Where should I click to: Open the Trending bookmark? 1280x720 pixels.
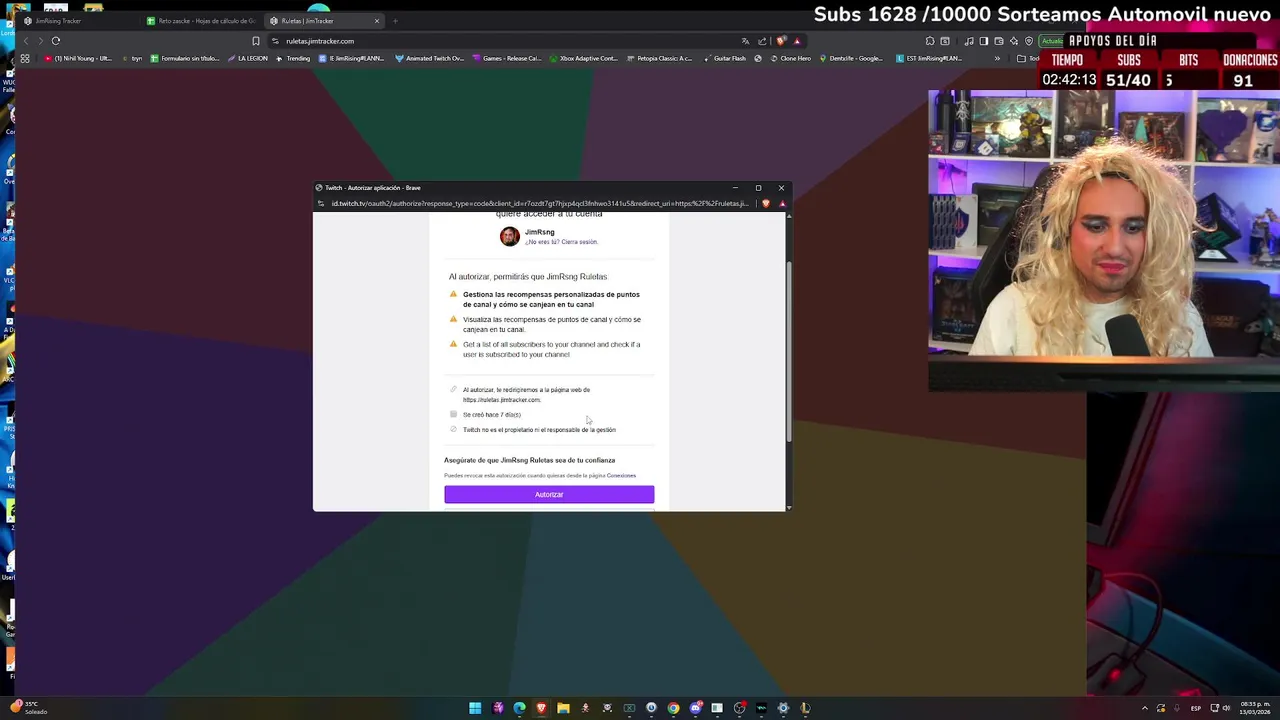click(293, 58)
